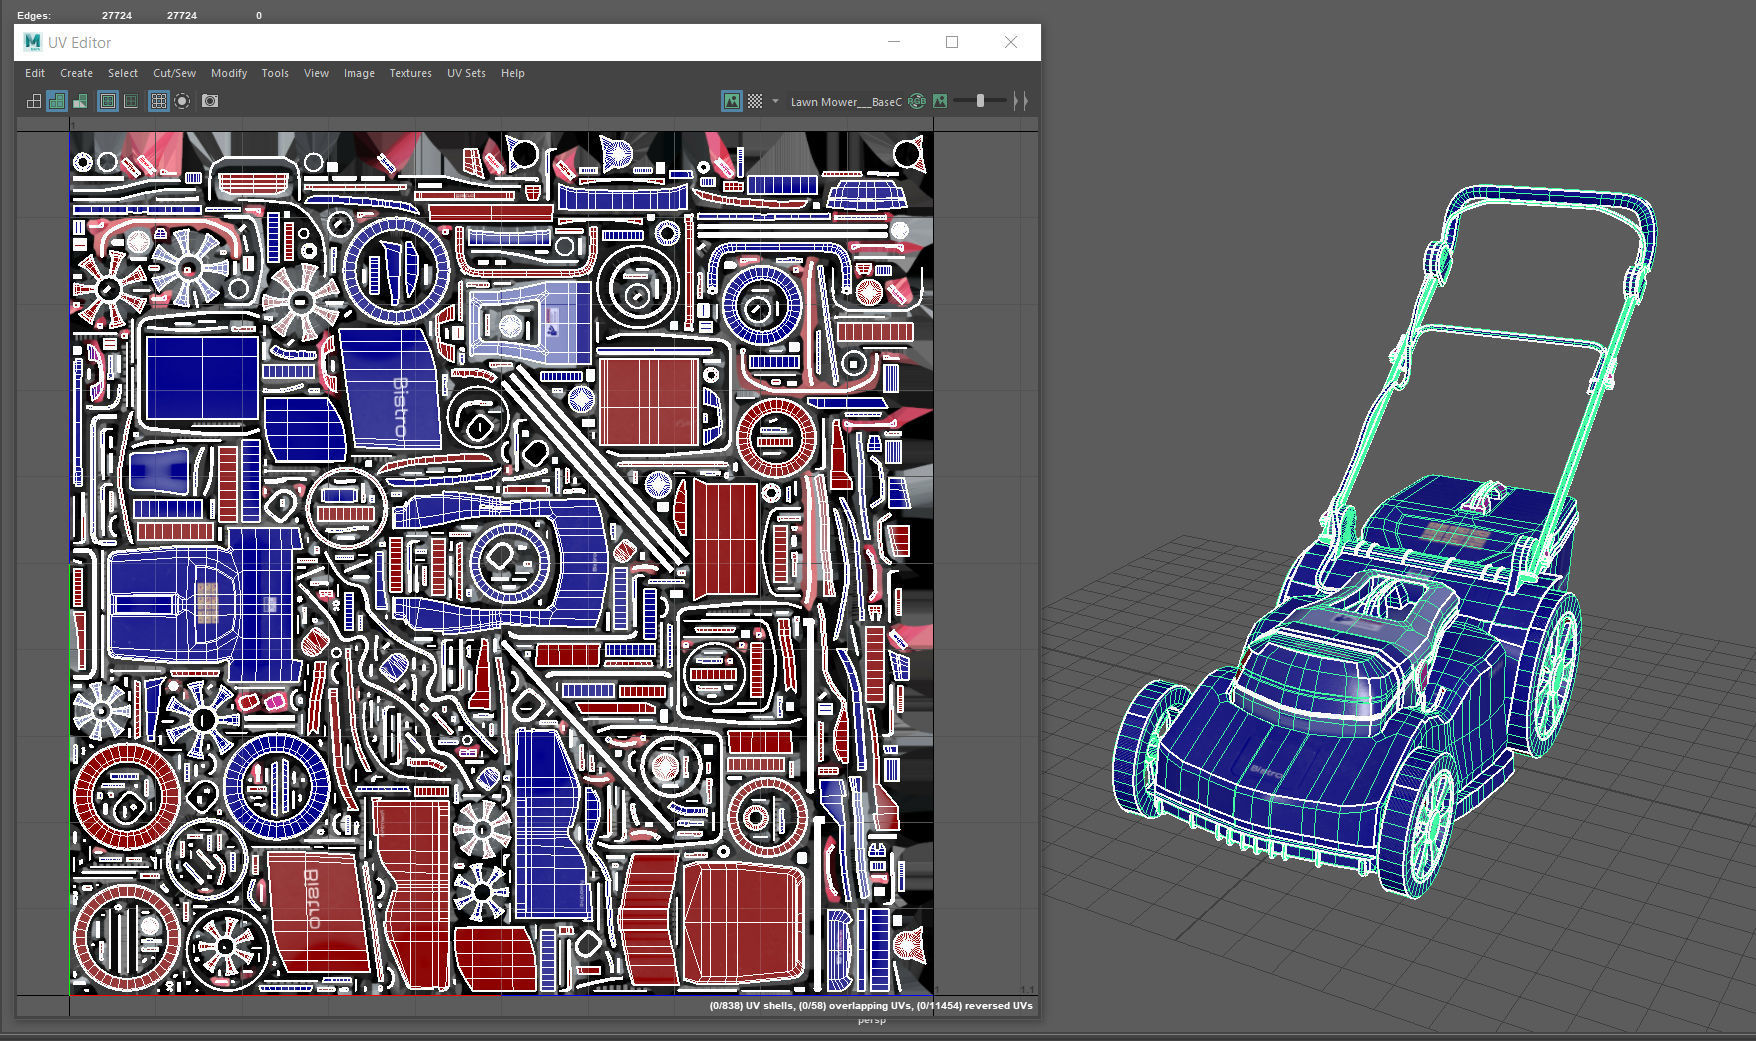Open the View menu
Image resolution: width=1756 pixels, height=1041 pixels.
(316, 73)
